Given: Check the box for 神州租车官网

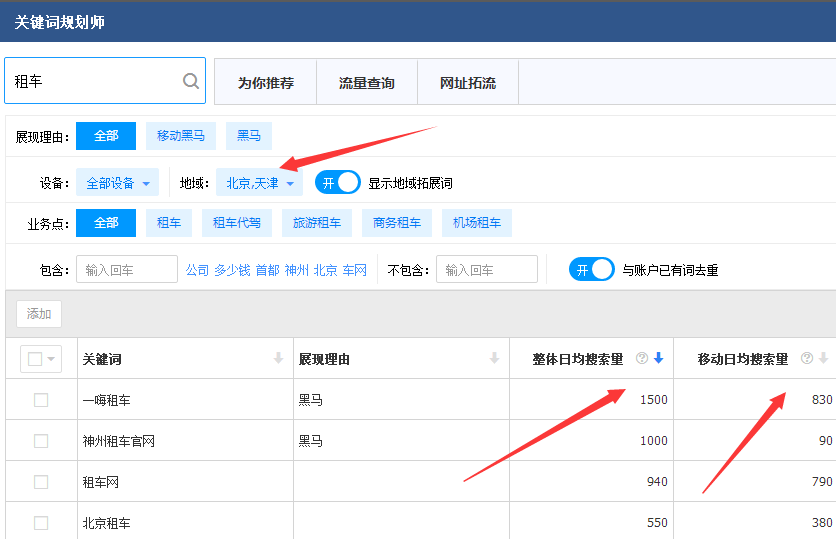Looking at the screenshot, I should (41, 441).
